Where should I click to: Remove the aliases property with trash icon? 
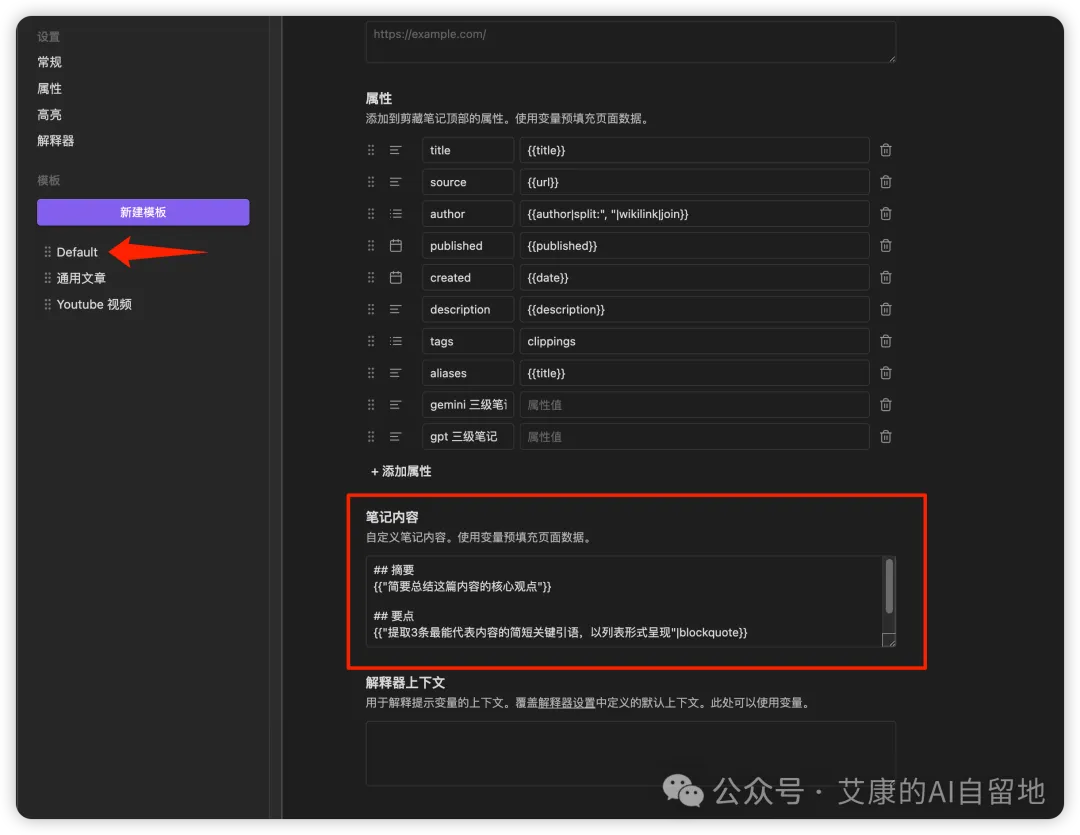pyautogui.click(x=885, y=372)
